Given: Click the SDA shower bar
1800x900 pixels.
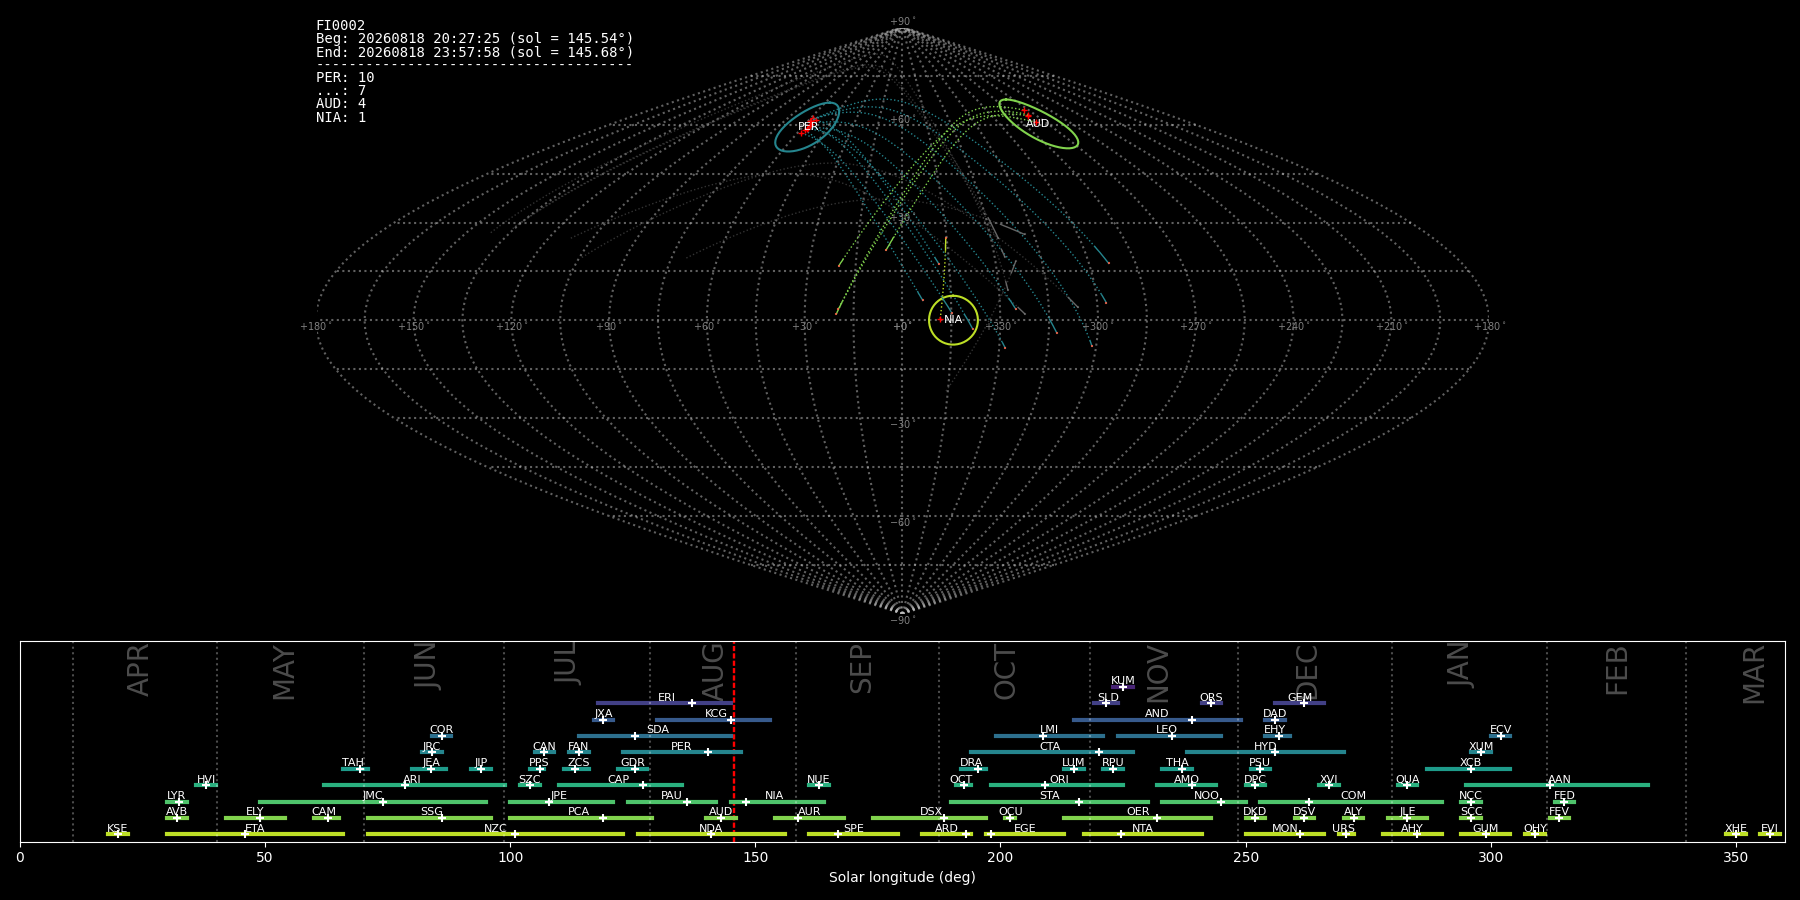Looking at the screenshot, I should 655,736.
